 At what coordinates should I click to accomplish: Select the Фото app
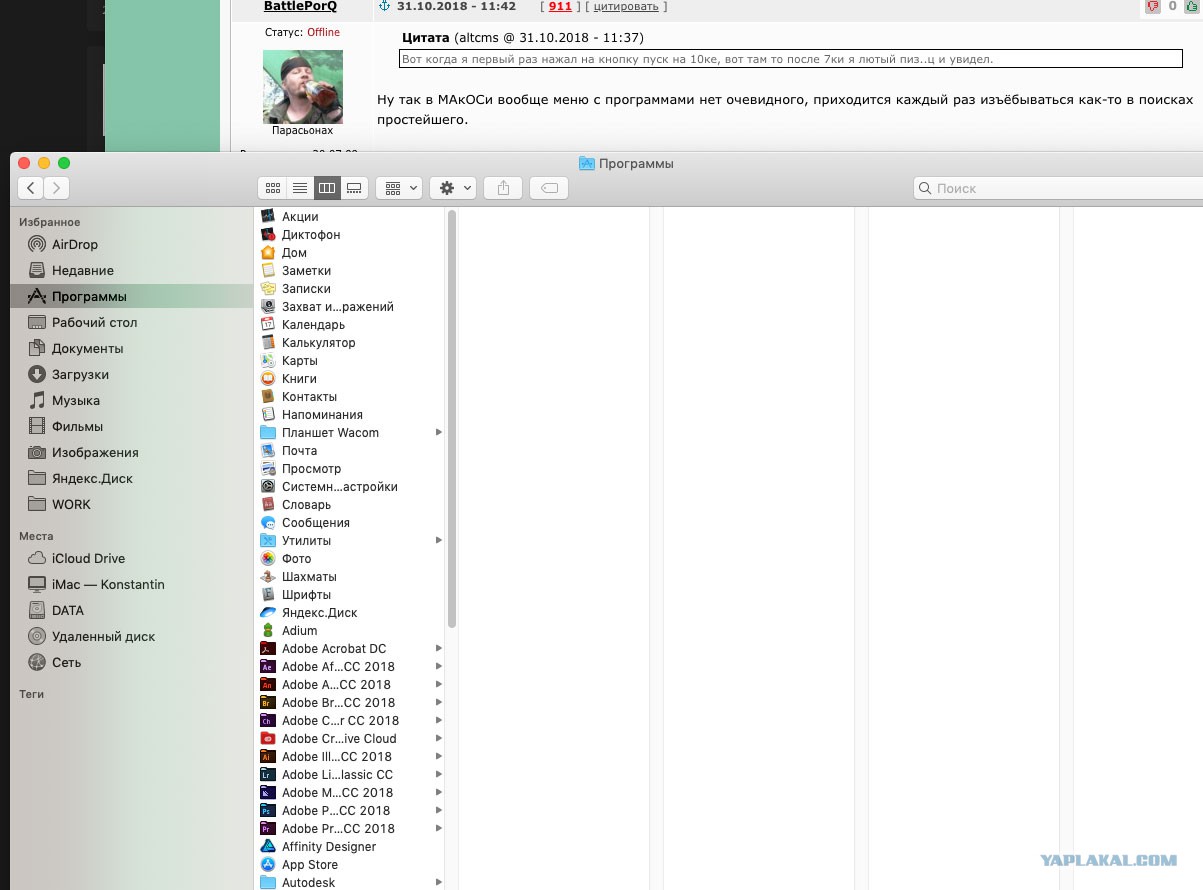click(x=350, y=558)
